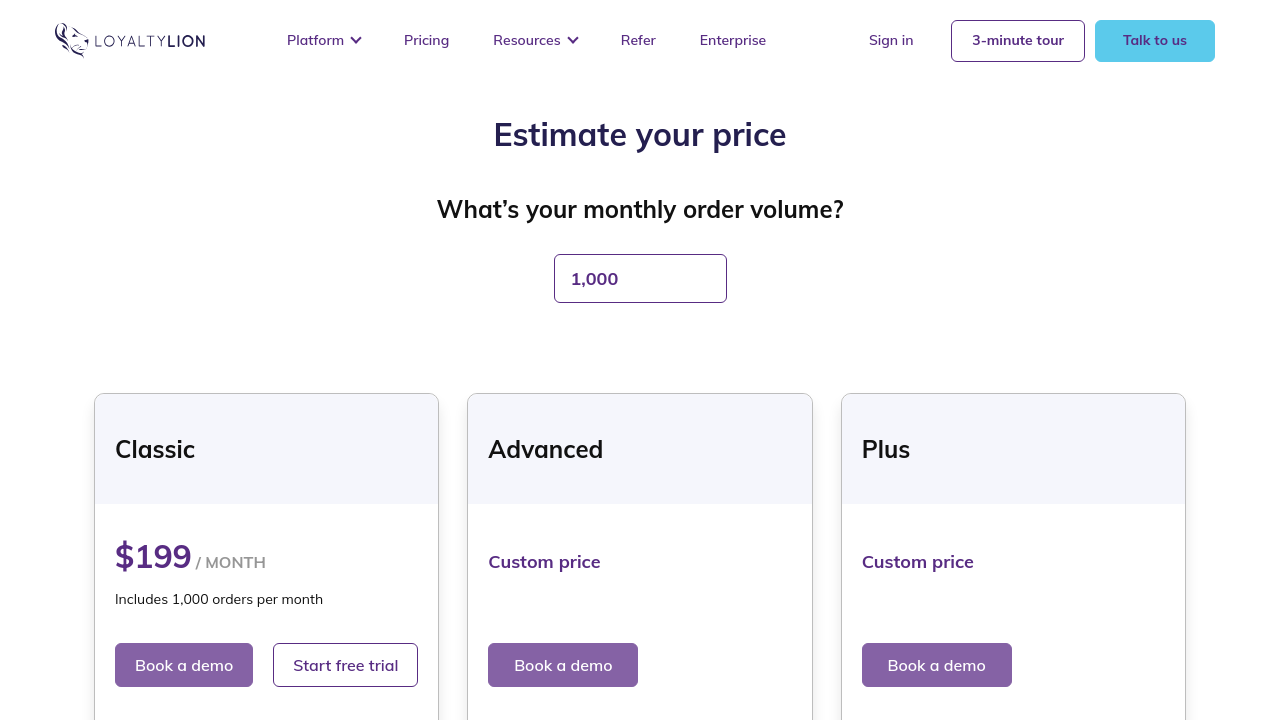Click the Advanced plan heading
This screenshot has height=720, width=1280.
coord(545,450)
